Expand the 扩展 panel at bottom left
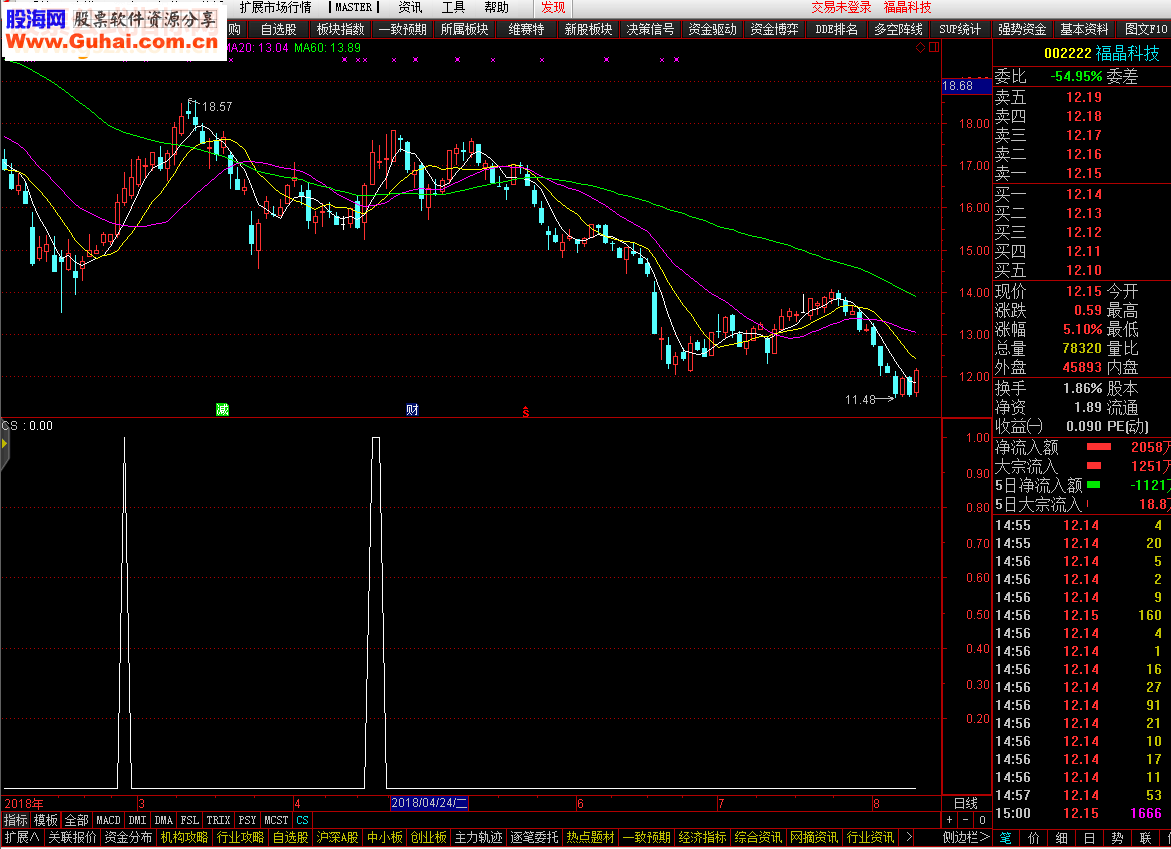1171x849 pixels. (x=21, y=837)
